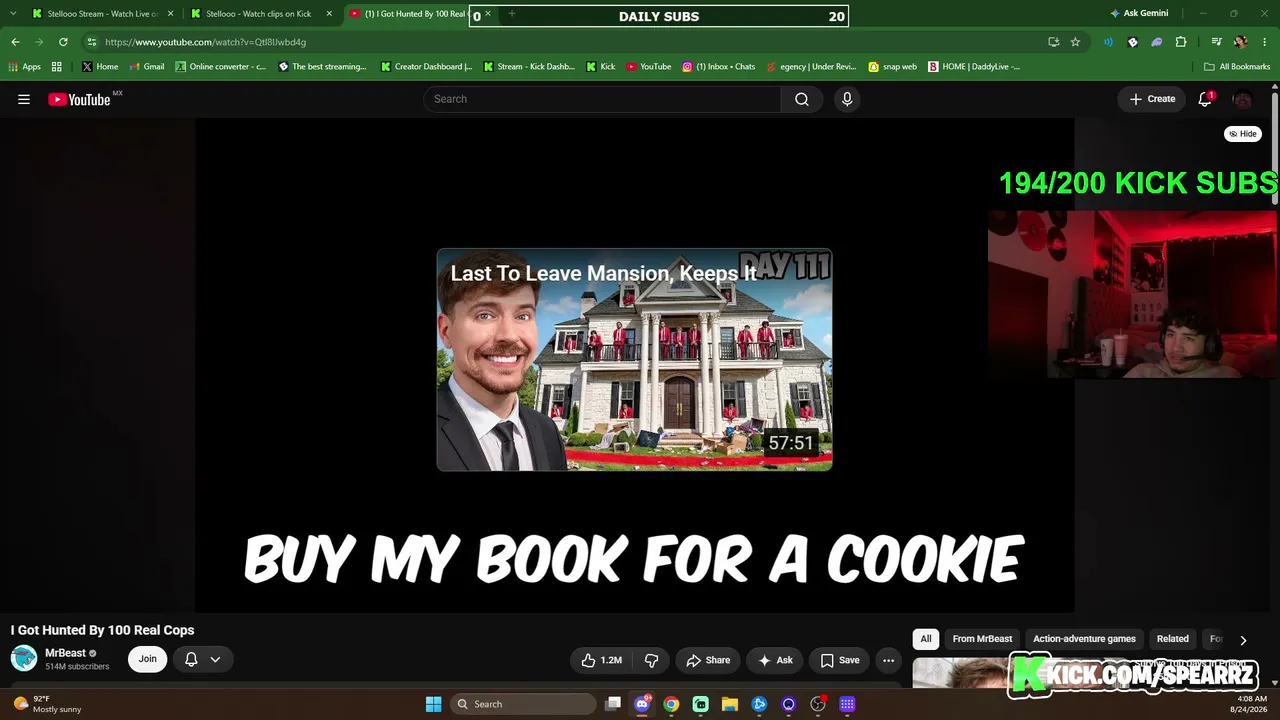The width and height of the screenshot is (1280, 720).
Task: Go to the YouTube home logo
Action: [x=80, y=99]
